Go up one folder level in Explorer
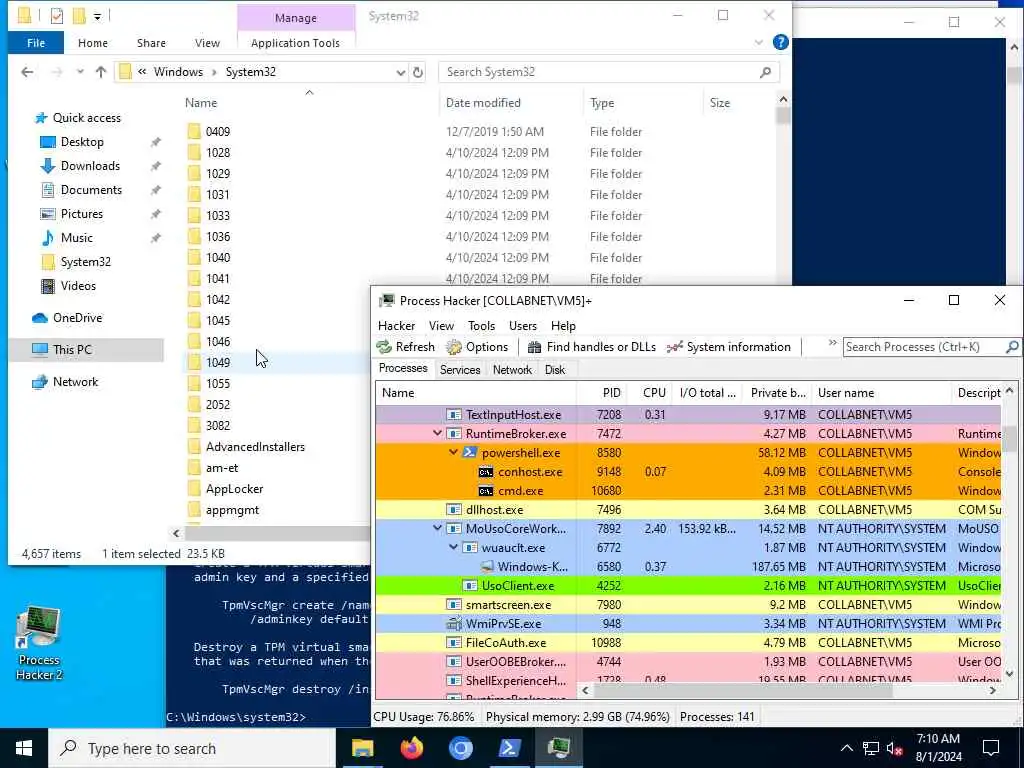1024x768 pixels. [x=101, y=72]
